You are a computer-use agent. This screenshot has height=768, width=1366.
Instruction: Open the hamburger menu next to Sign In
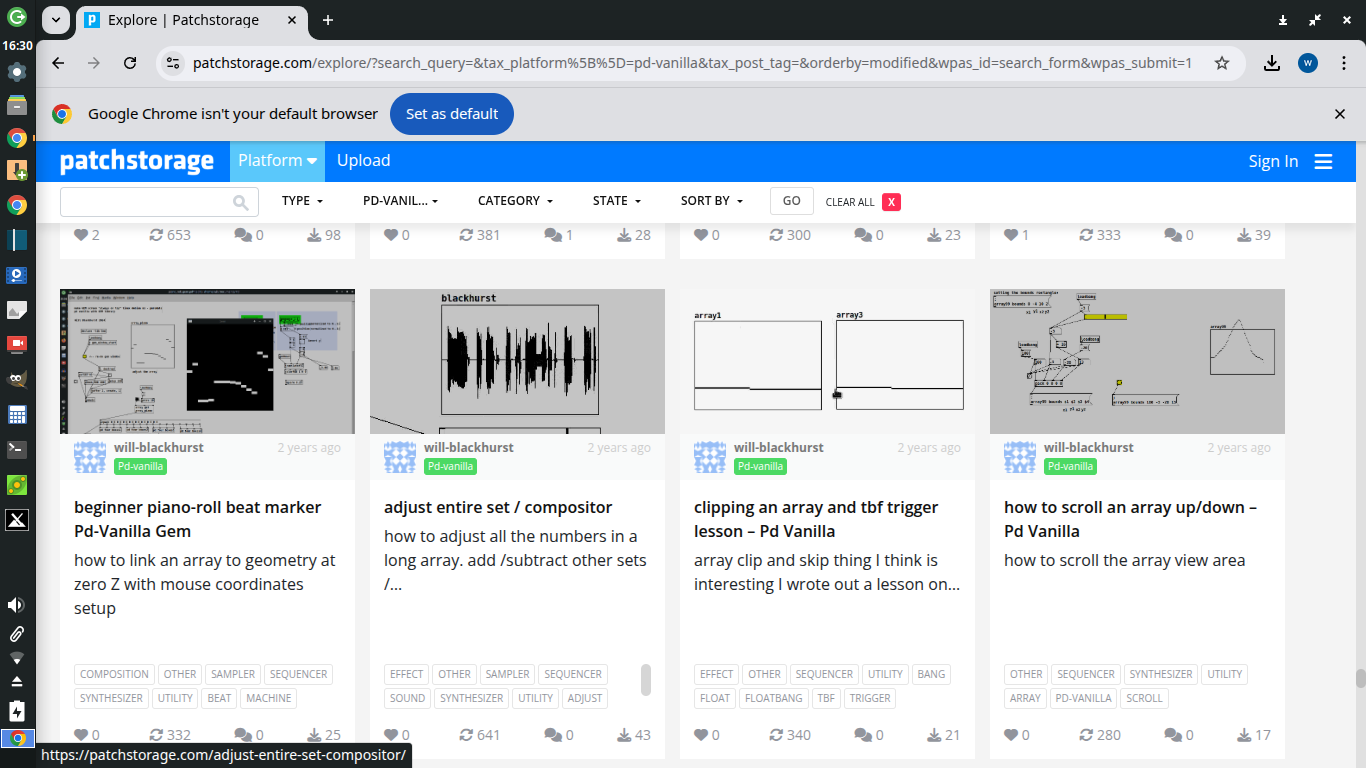1324,161
